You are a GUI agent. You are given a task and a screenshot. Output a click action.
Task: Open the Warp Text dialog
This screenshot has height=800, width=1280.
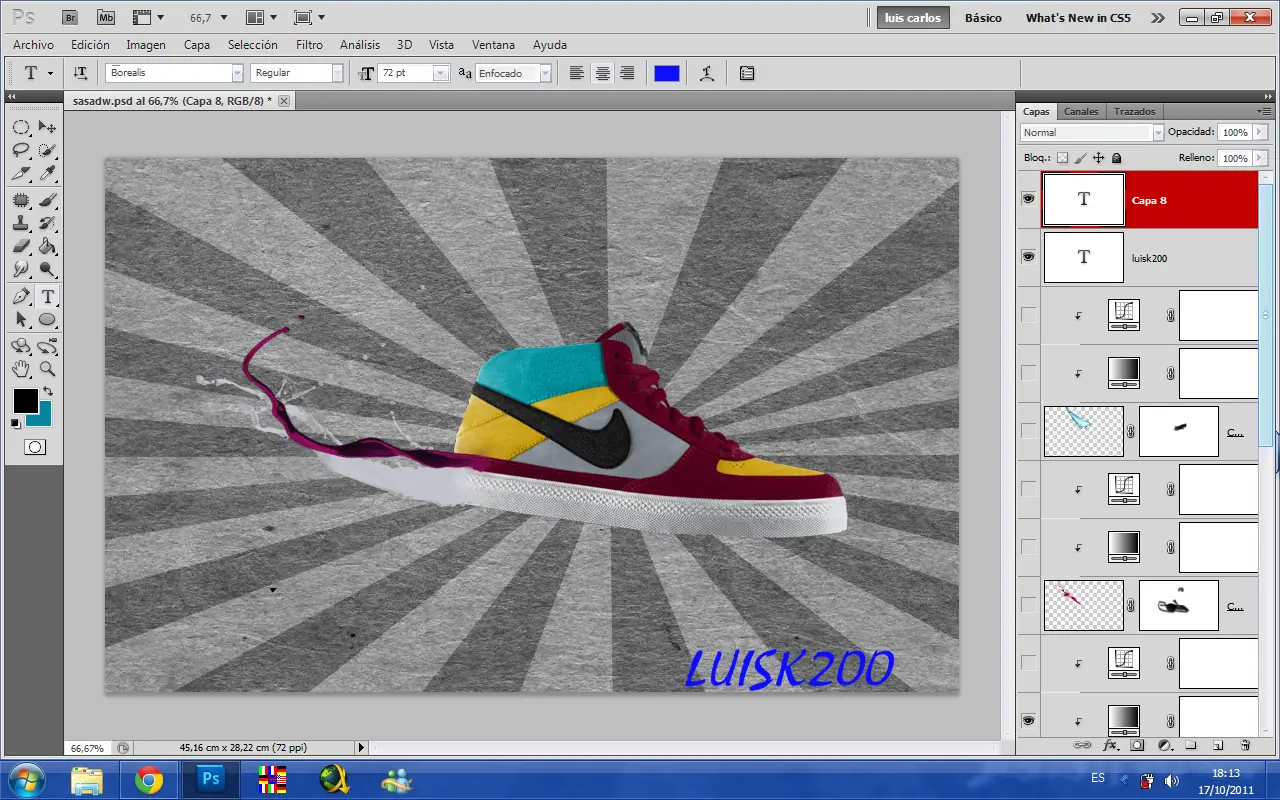point(707,73)
